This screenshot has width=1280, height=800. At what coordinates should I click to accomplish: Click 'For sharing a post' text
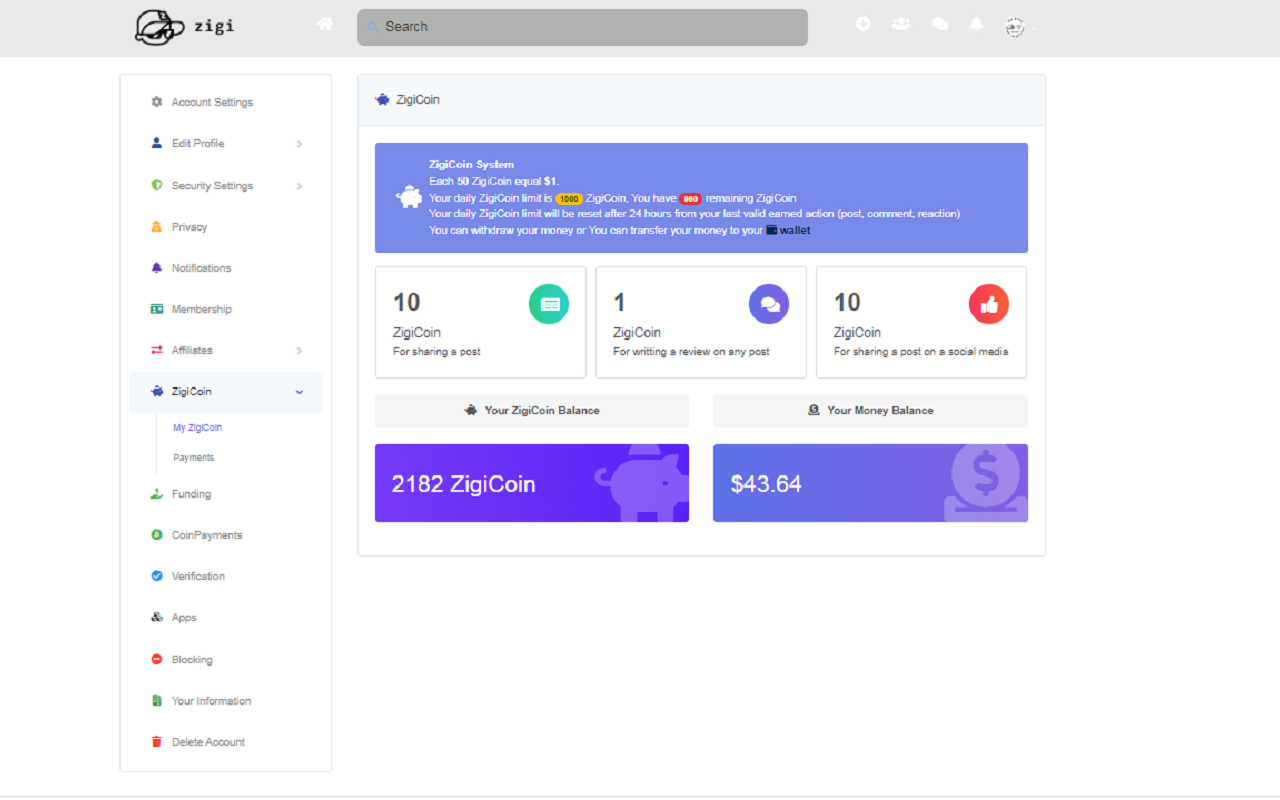pos(437,352)
